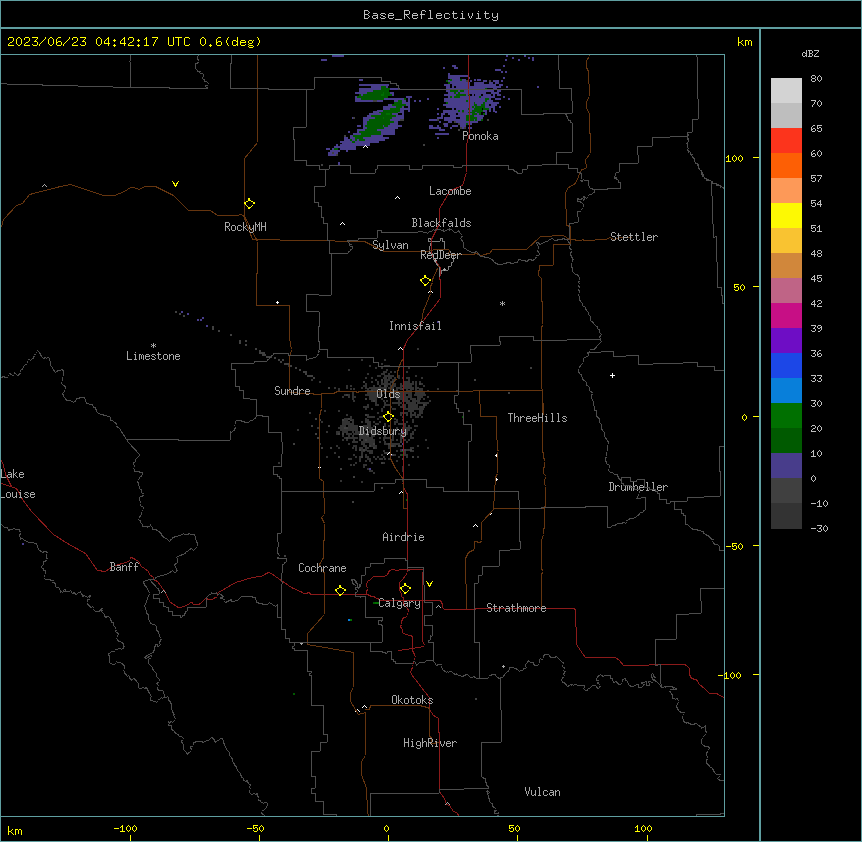Screen dimensions: 862x842
Task: Click the Ponoka city label
Action: 480,136
